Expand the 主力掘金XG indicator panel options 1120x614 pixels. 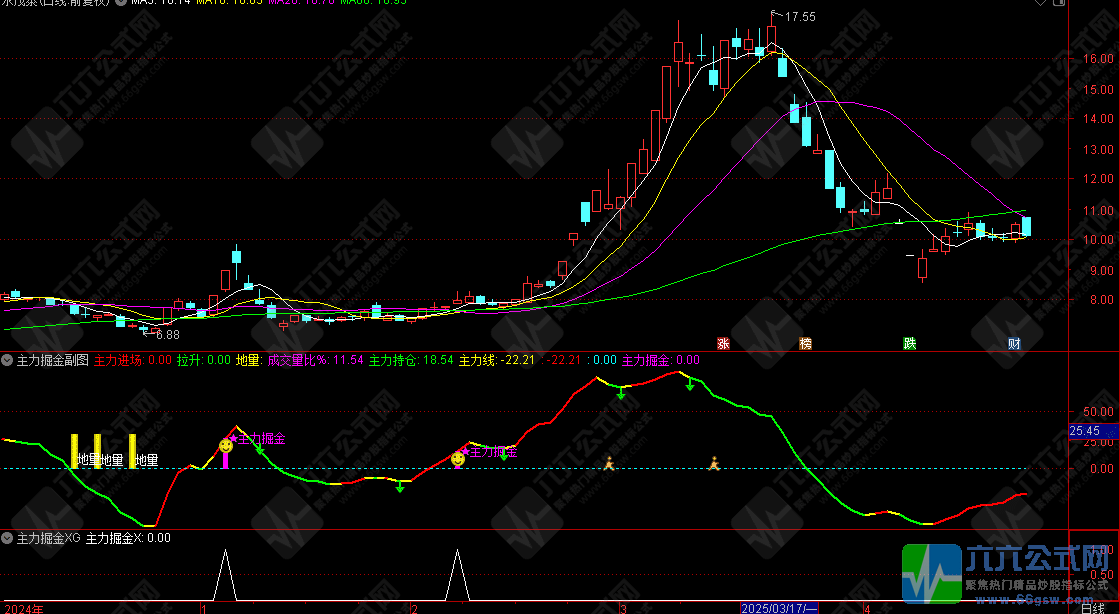coord(8,538)
